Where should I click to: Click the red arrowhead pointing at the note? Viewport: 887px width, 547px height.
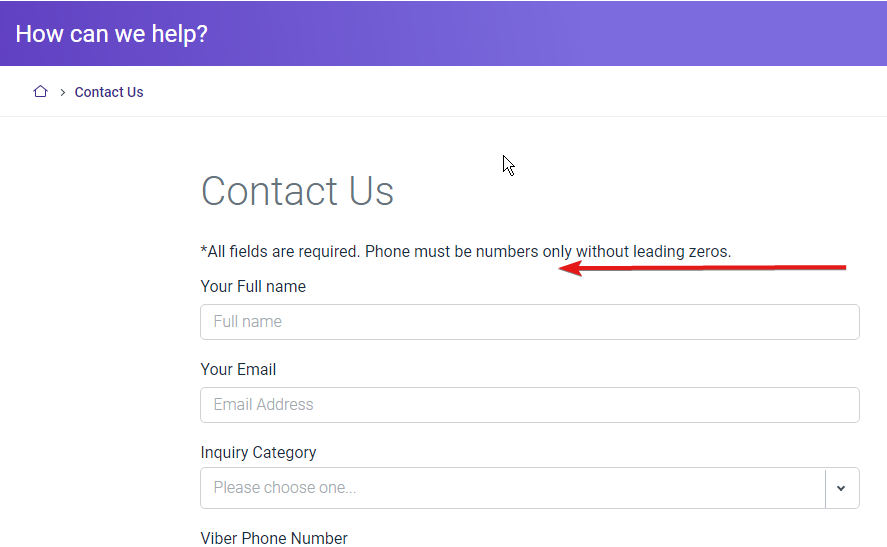570,268
